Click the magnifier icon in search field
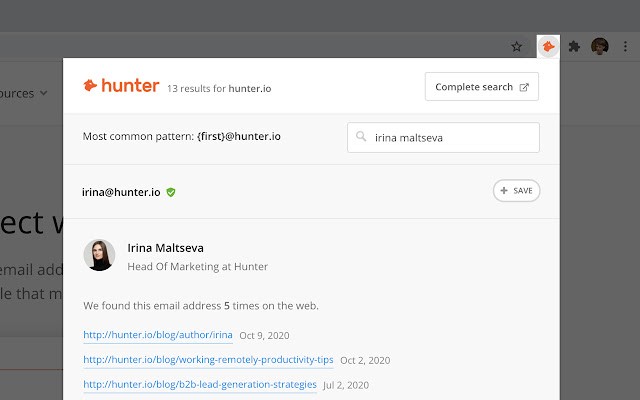Image resolution: width=640 pixels, height=400 pixels. click(x=360, y=138)
